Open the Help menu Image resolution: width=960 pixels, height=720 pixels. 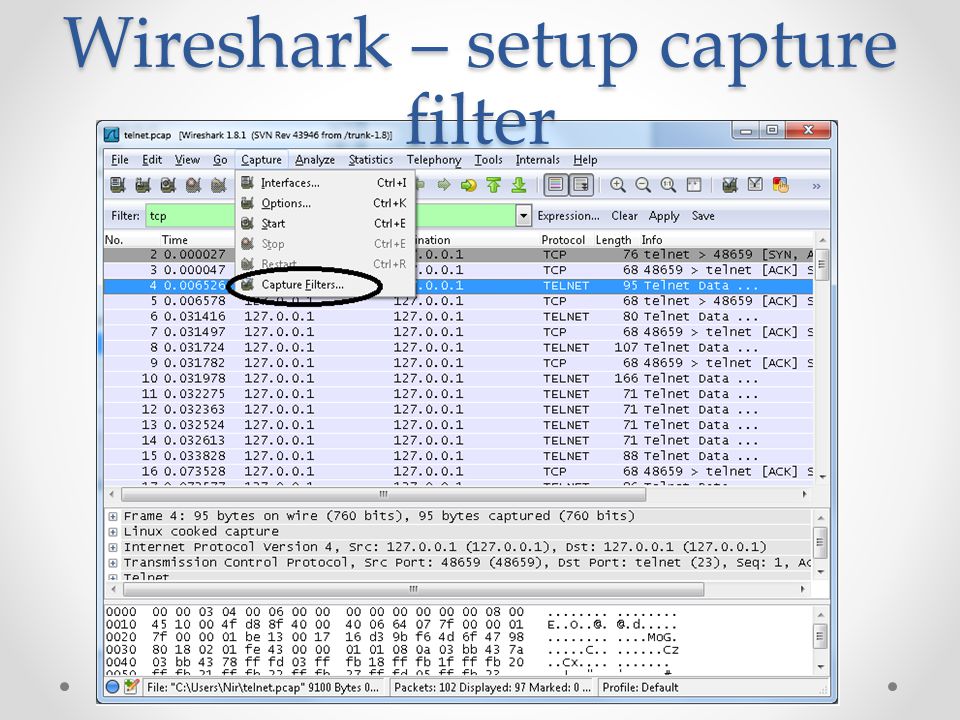coord(585,160)
